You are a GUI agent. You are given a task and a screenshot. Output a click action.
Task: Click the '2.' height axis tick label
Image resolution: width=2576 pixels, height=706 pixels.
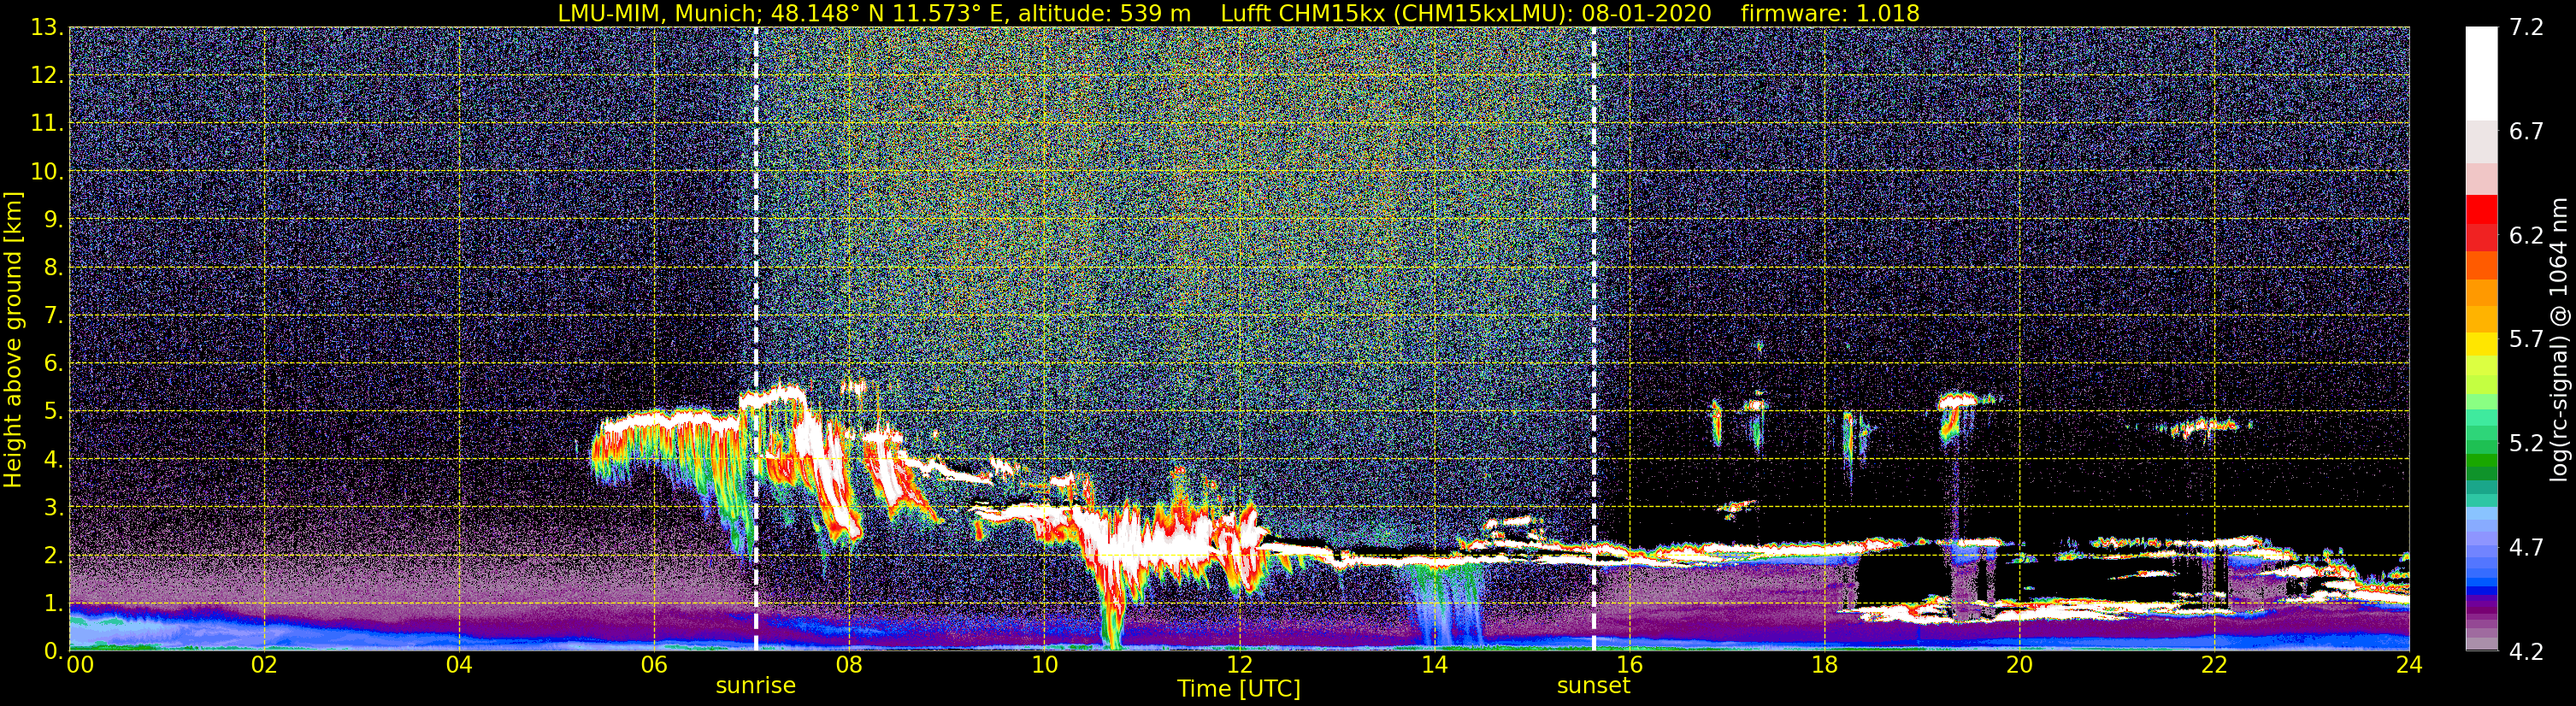[53, 555]
